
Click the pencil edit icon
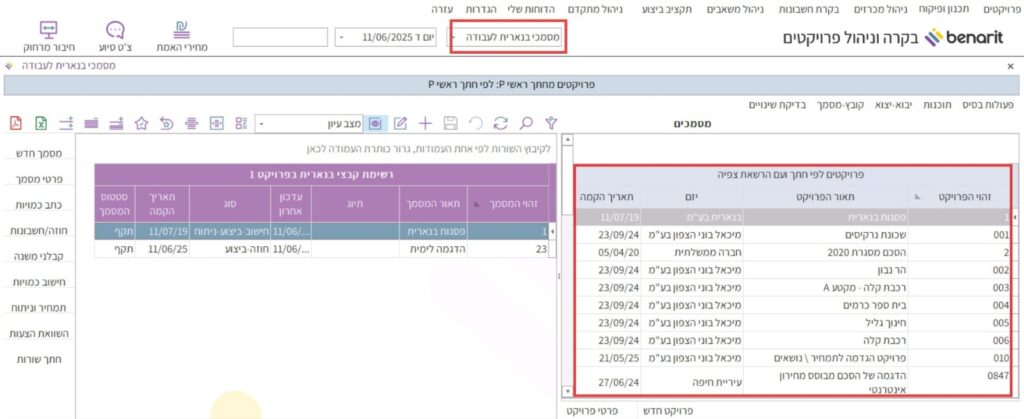[401, 123]
